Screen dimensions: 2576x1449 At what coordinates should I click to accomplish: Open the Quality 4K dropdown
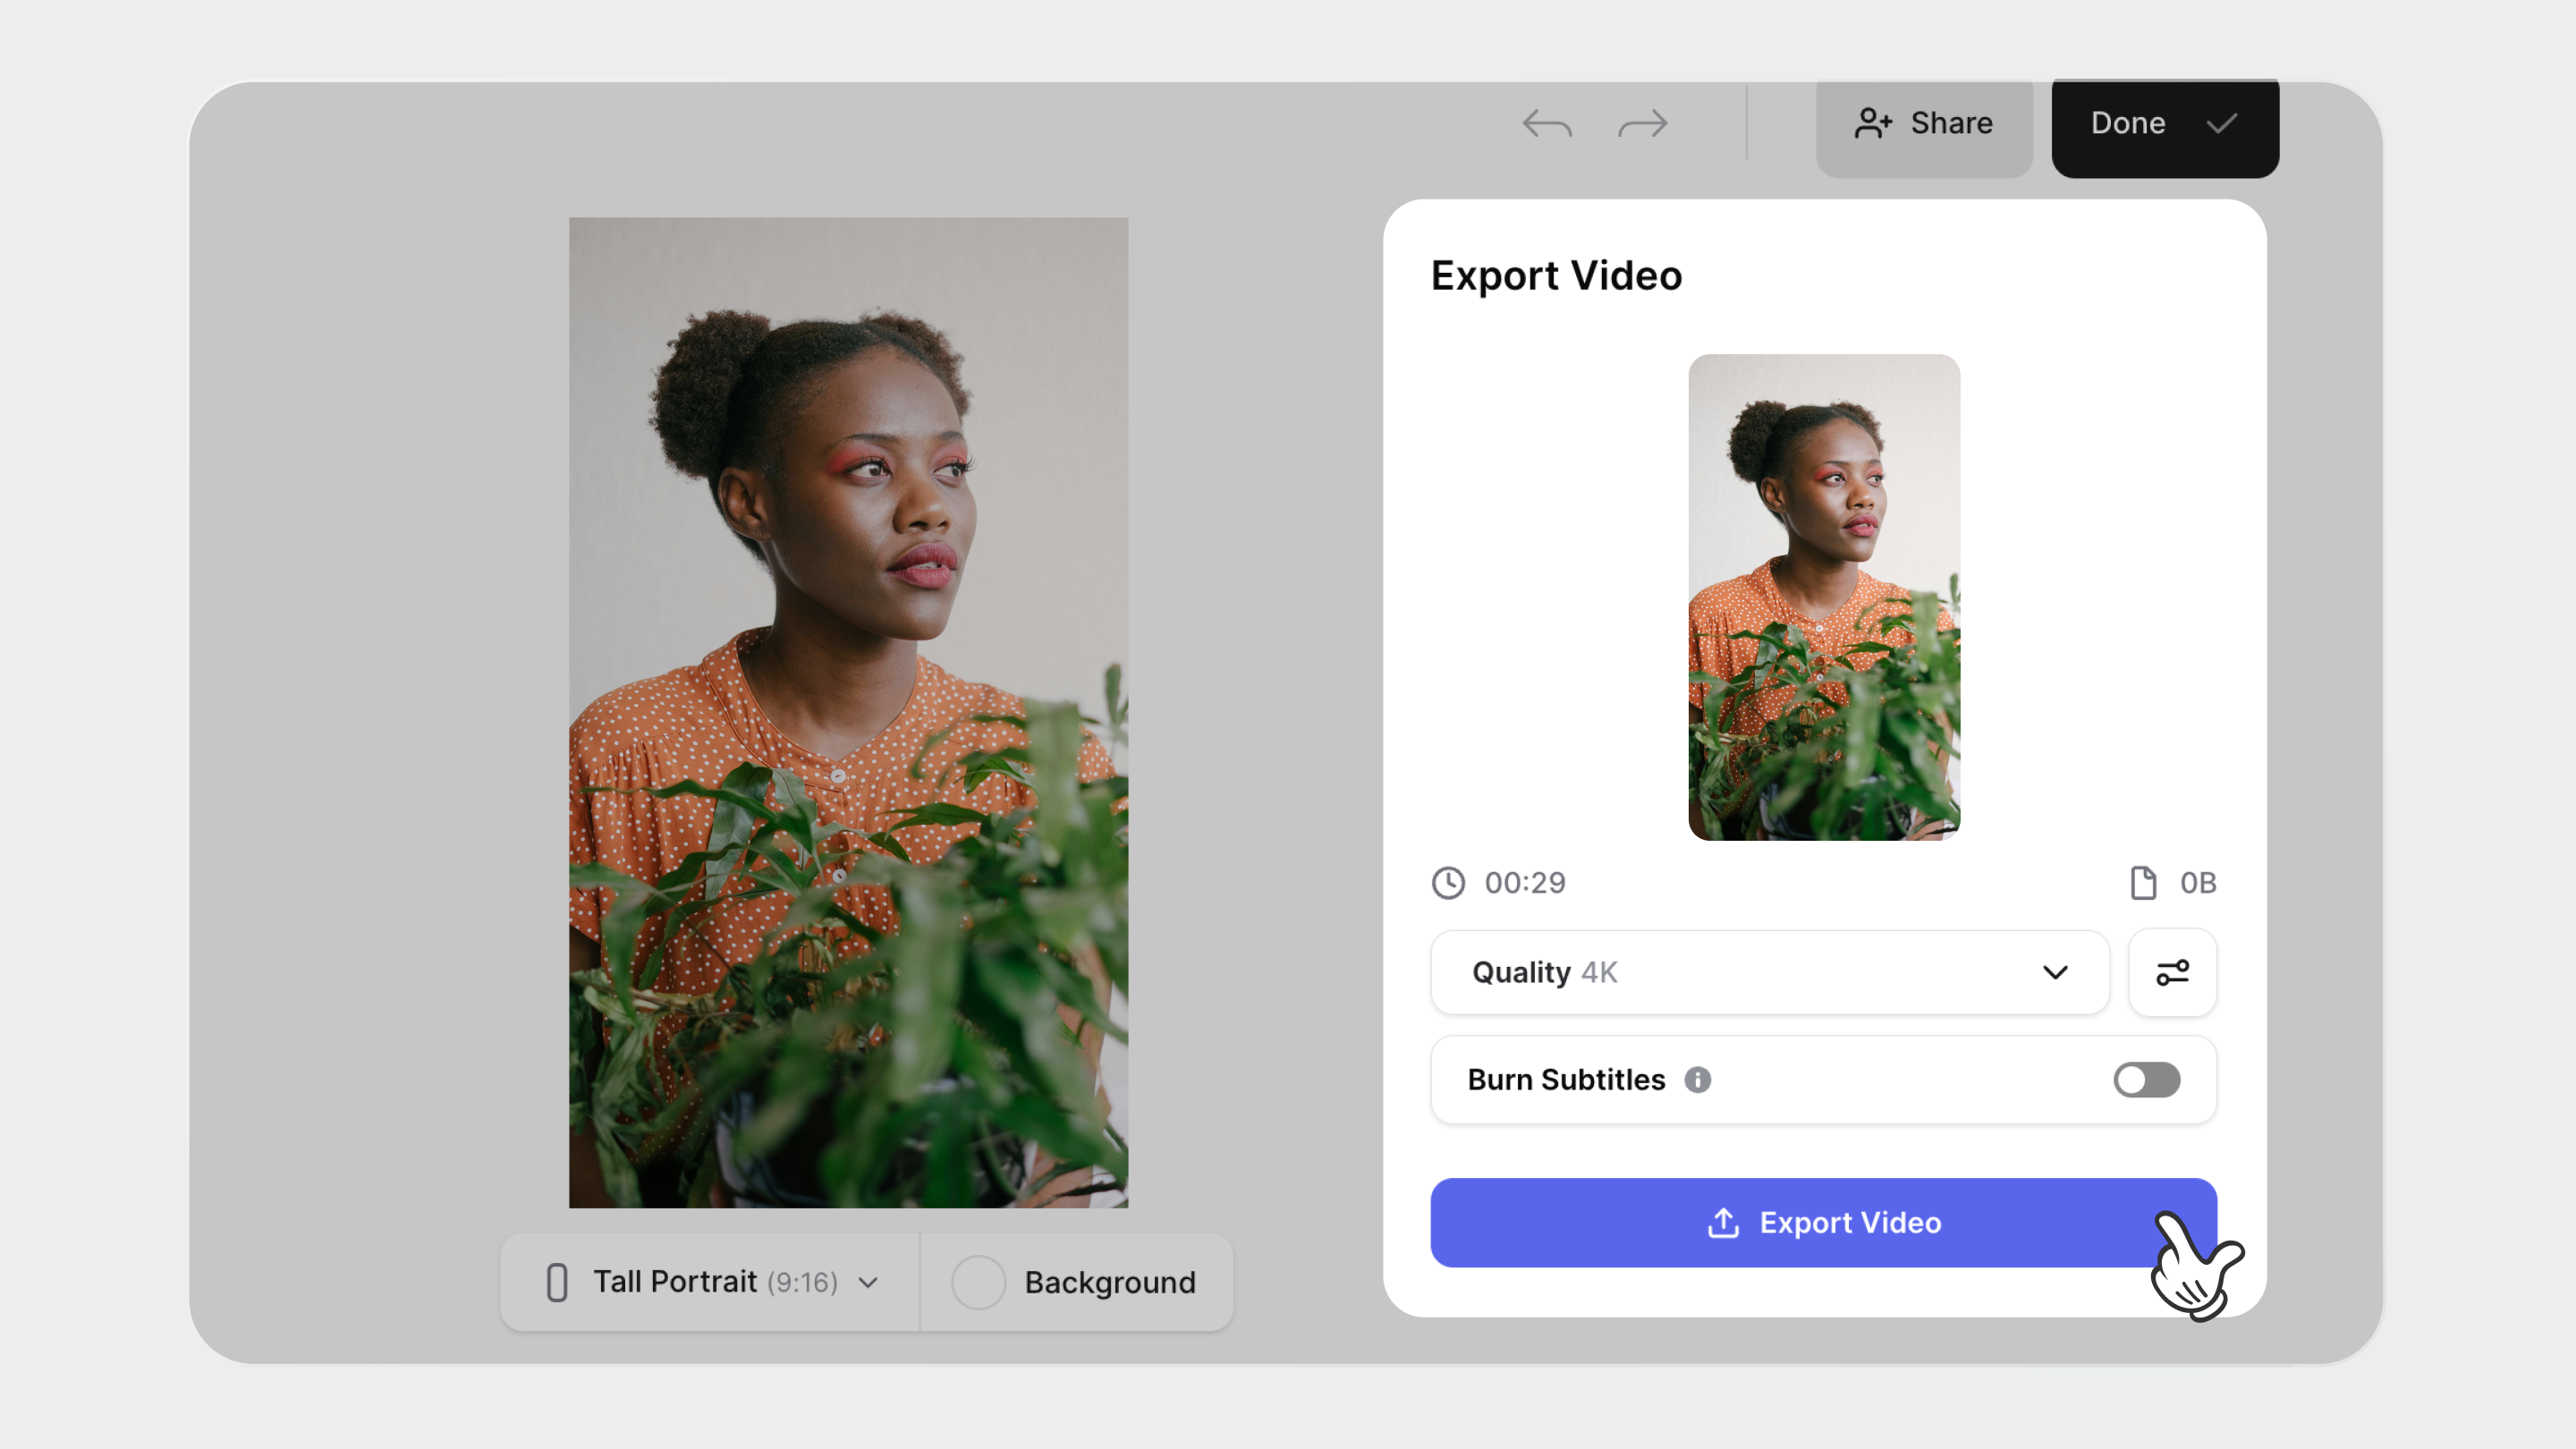pyautogui.click(x=1770, y=972)
